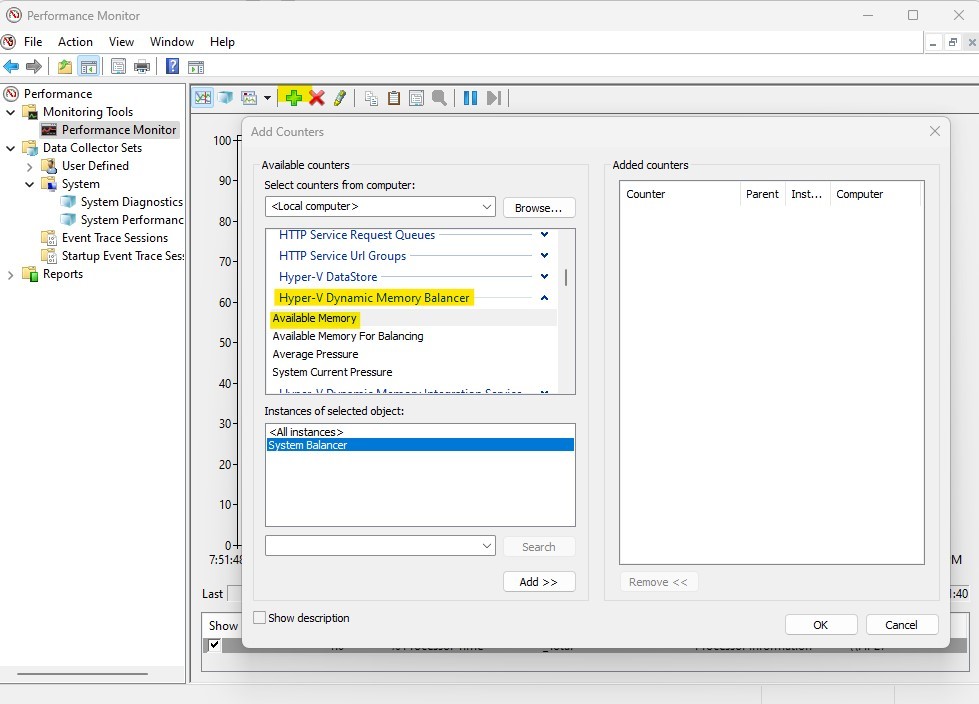The width and height of the screenshot is (979, 704).
Task: Click the Paste Counter List icon
Action: pos(393,97)
